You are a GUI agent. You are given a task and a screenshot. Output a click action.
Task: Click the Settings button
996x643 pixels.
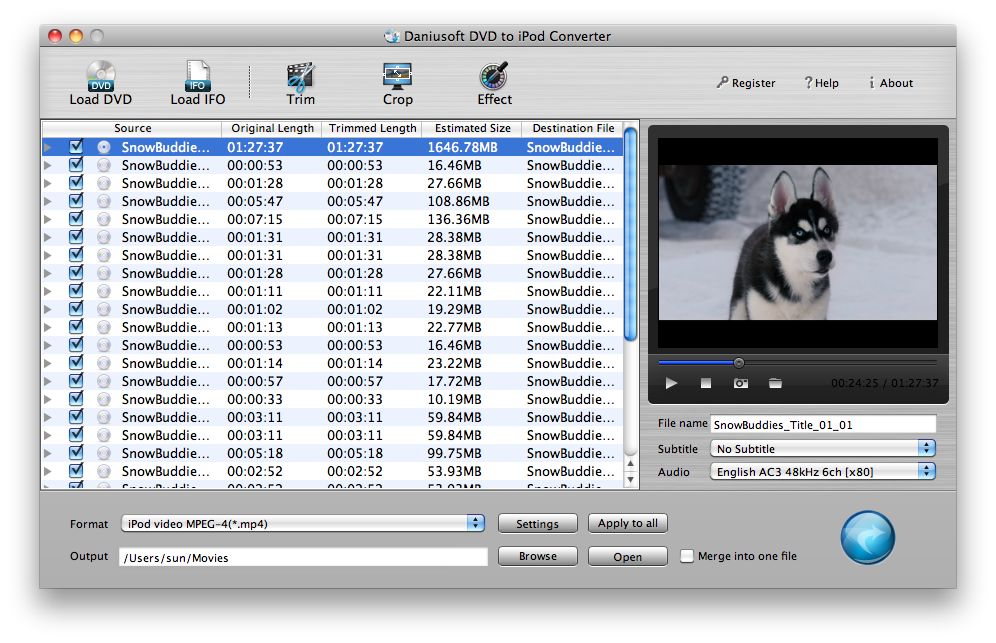click(x=537, y=524)
